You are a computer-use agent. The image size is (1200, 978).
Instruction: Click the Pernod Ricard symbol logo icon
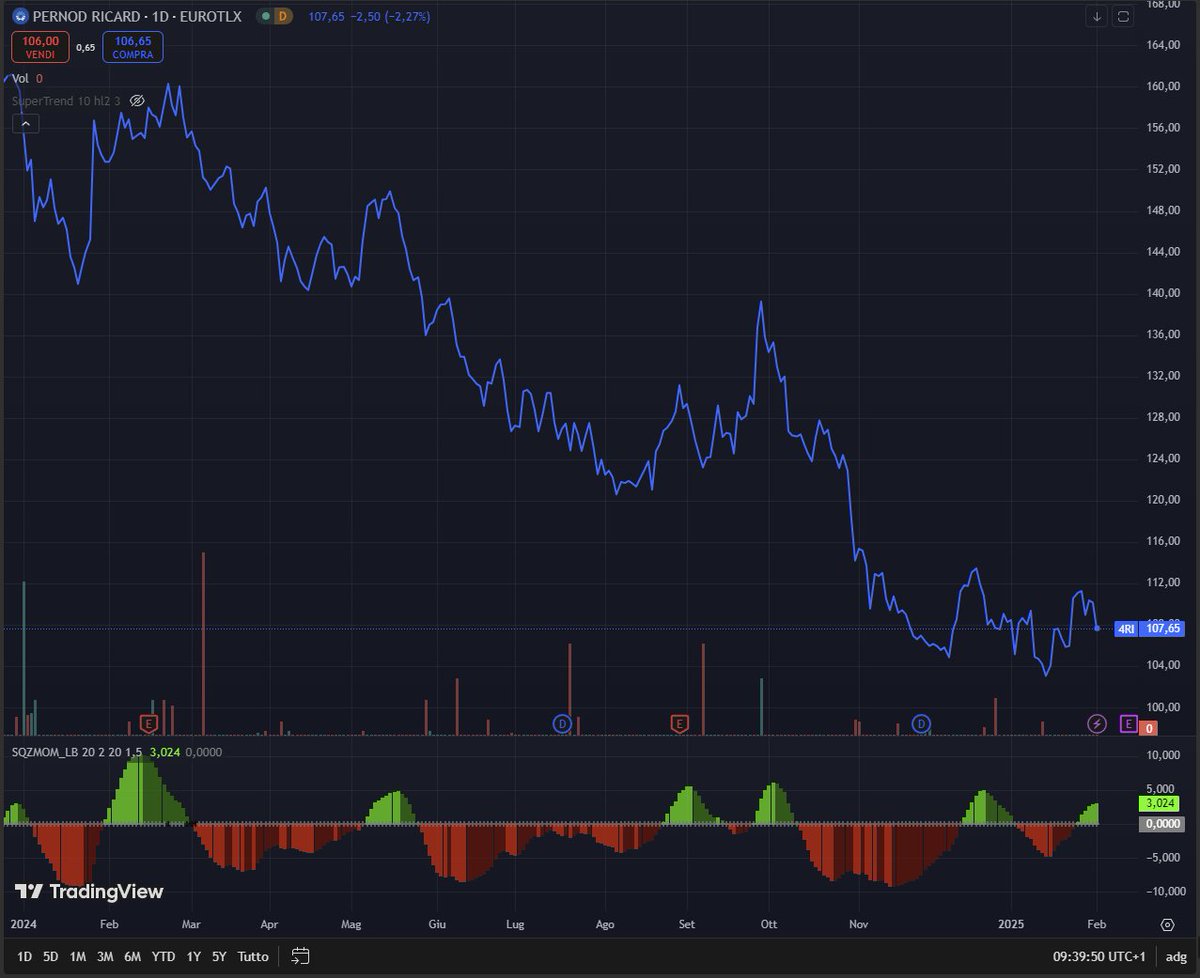point(20,16)
